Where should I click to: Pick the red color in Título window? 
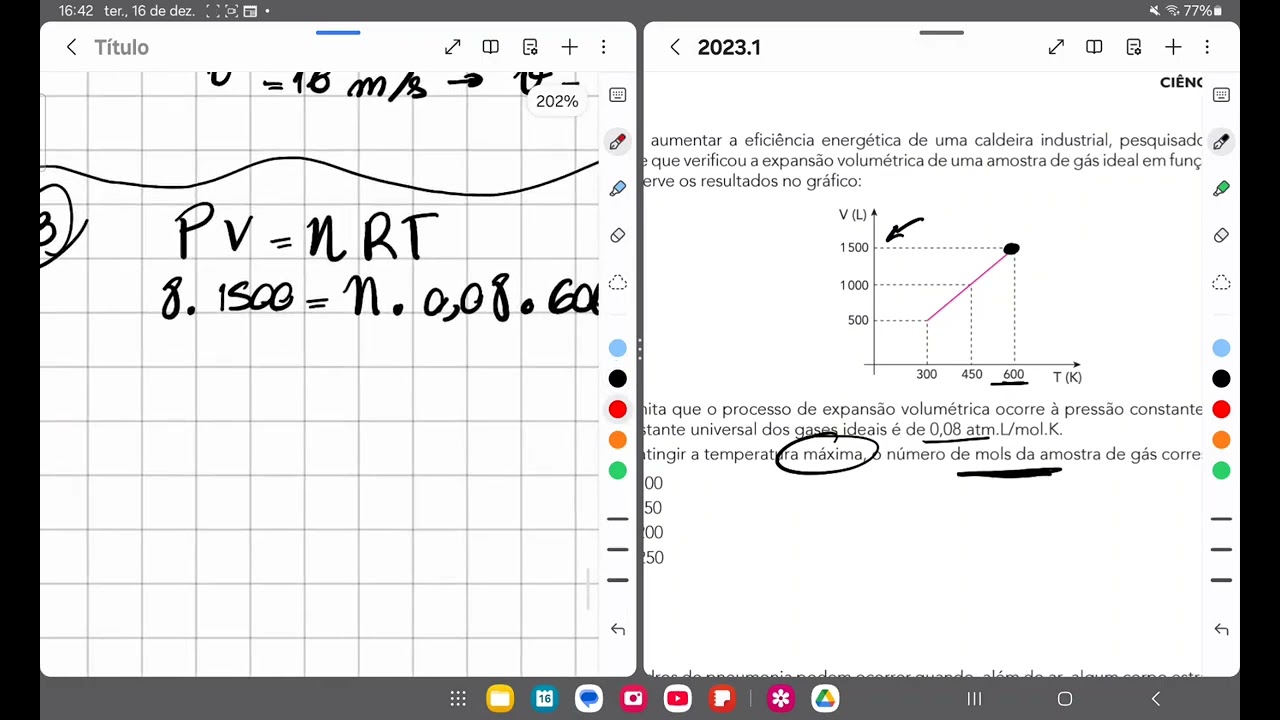[x=618, y=409]
